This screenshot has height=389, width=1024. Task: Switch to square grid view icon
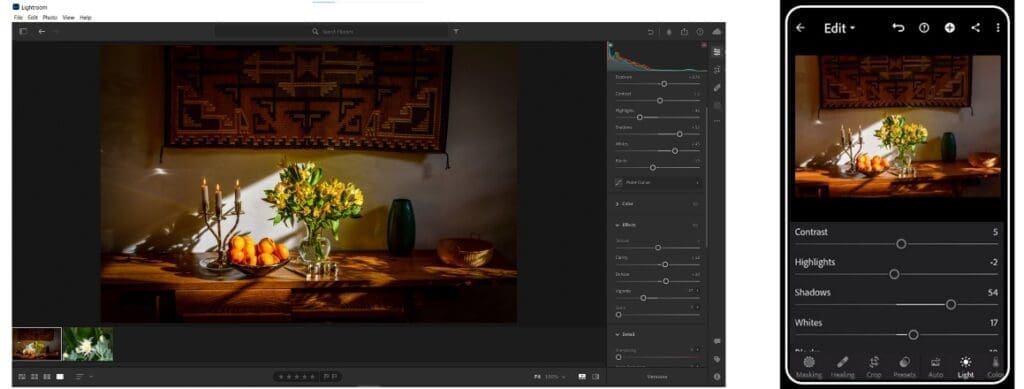(x=34, y=377)
